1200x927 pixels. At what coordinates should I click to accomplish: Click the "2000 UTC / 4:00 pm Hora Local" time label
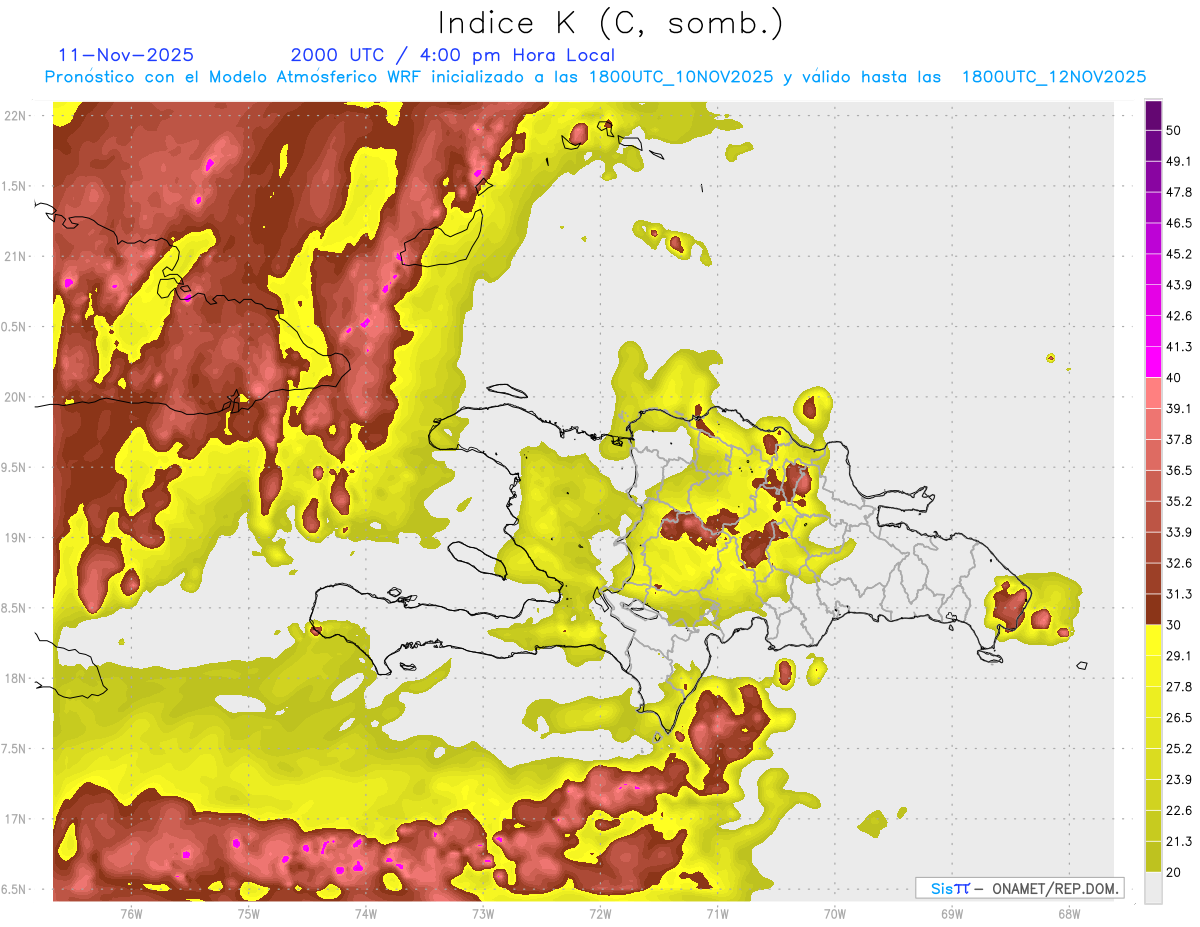(x=452, y=55)
